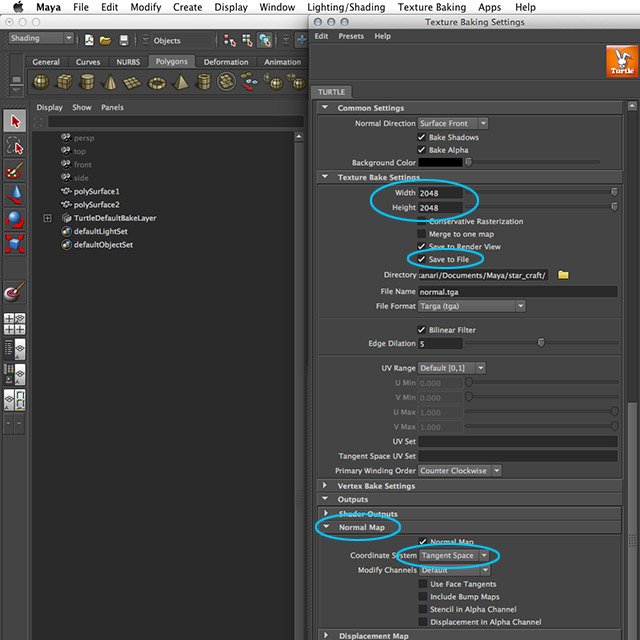Enable Stencil in Alpha Channel

423,609
